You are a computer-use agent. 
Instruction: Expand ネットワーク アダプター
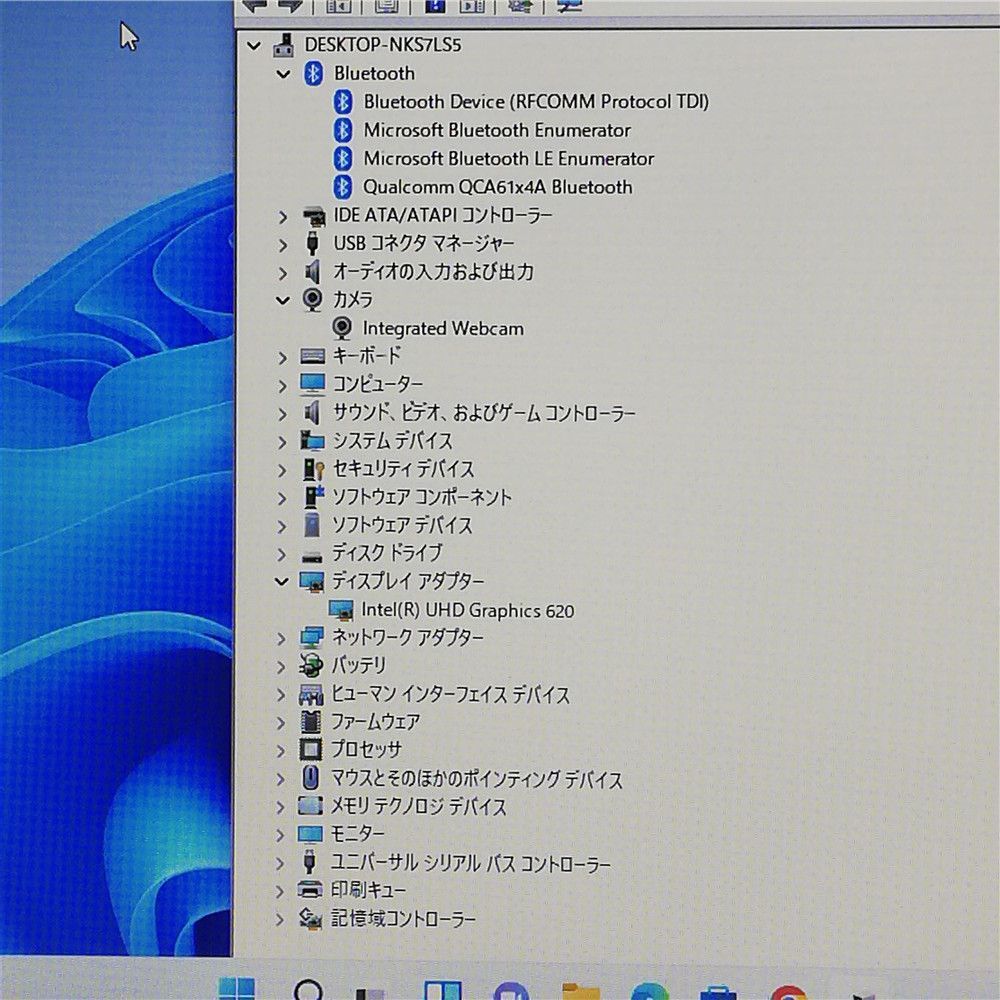click(x=281, y=639)
